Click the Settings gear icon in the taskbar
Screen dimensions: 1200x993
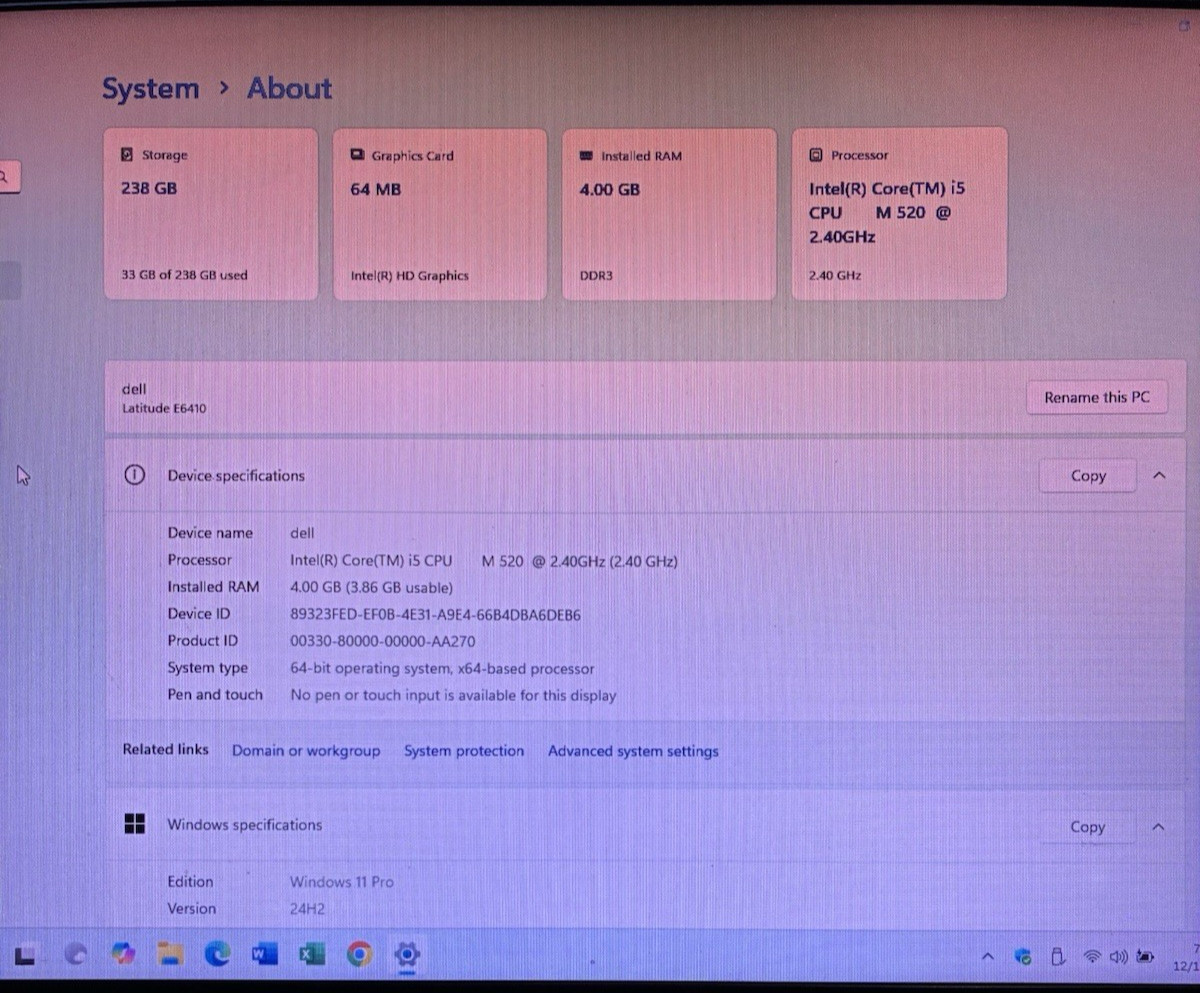tap(406, 954)
